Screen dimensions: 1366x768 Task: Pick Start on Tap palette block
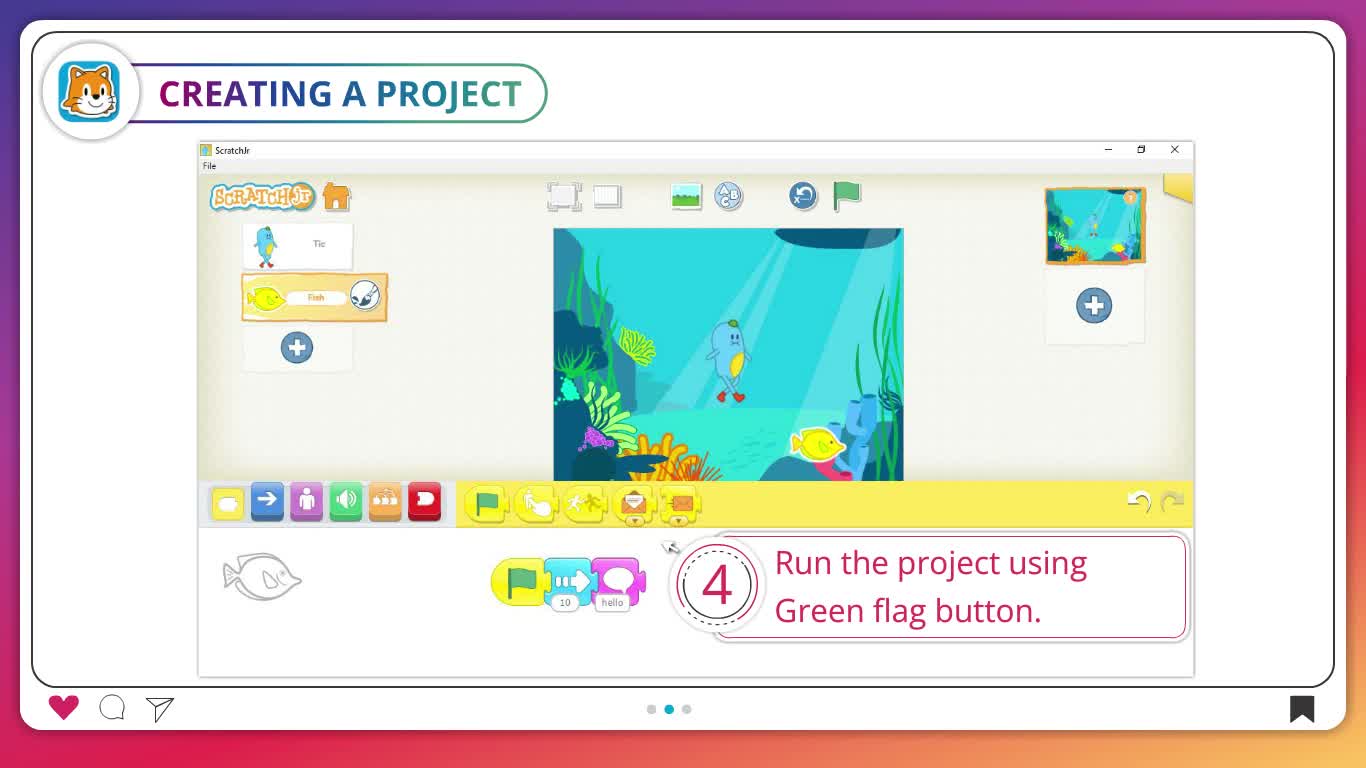536,504
